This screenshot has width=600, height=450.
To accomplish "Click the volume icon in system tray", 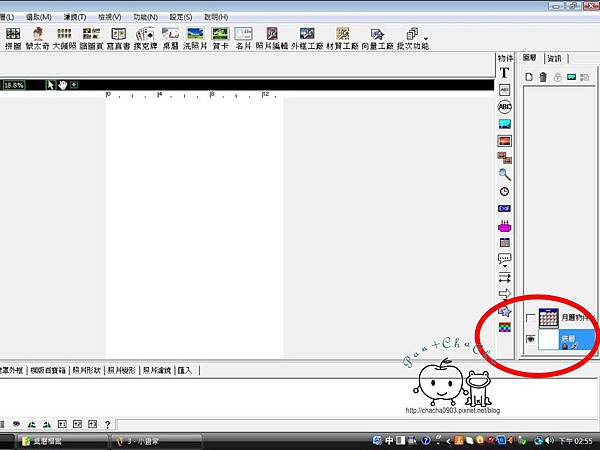I will pyautogui.click(x=550, y=441).
